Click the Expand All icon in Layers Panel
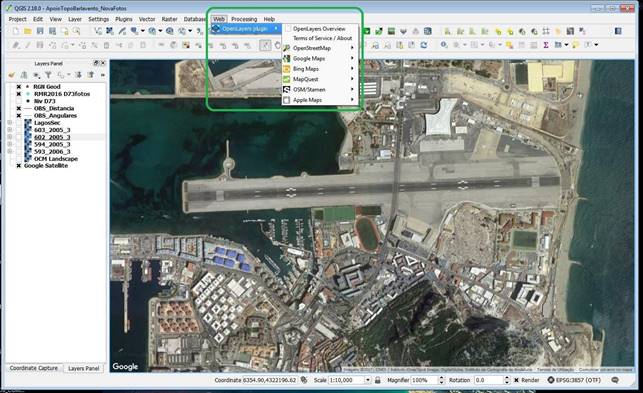 pos(78,75)
